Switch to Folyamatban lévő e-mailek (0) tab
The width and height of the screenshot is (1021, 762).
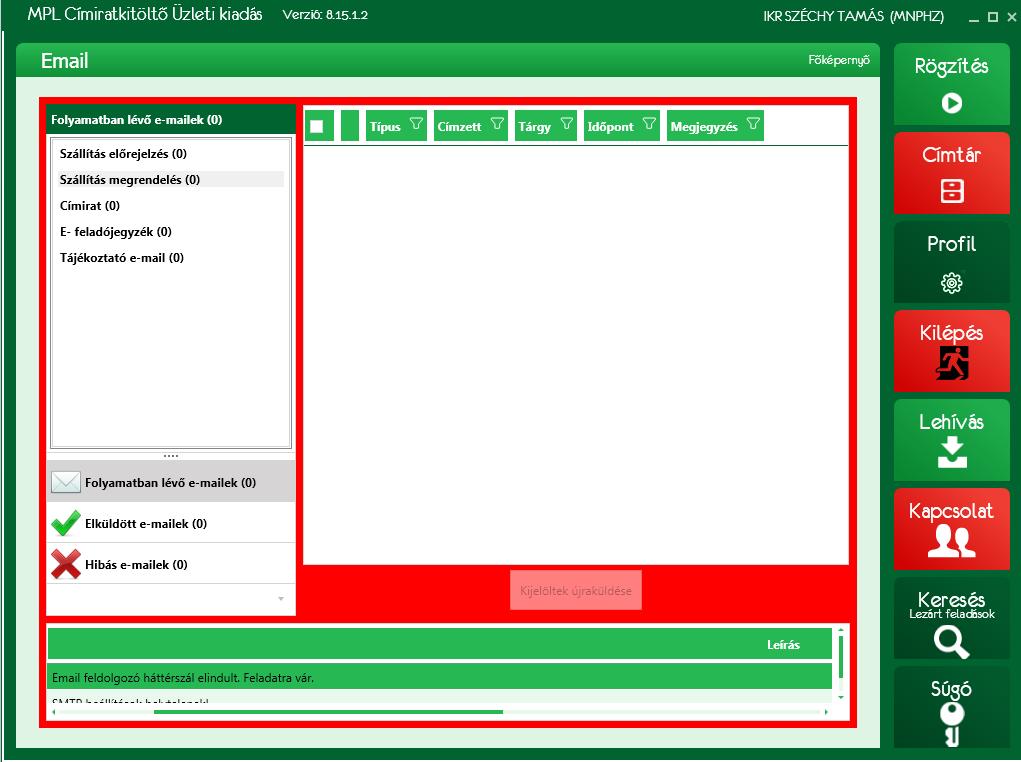point(171,483)
